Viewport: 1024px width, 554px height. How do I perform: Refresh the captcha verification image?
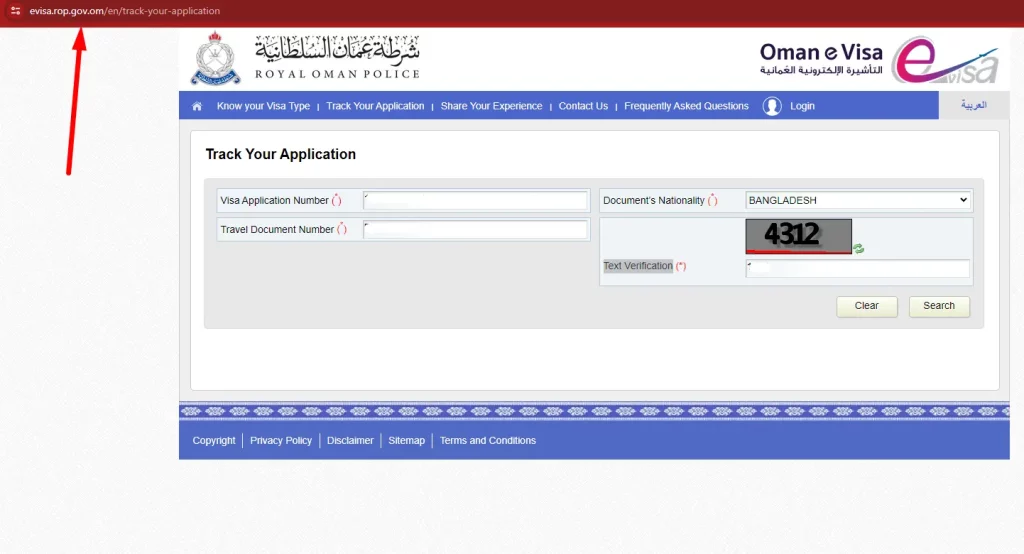coord(858,248)
